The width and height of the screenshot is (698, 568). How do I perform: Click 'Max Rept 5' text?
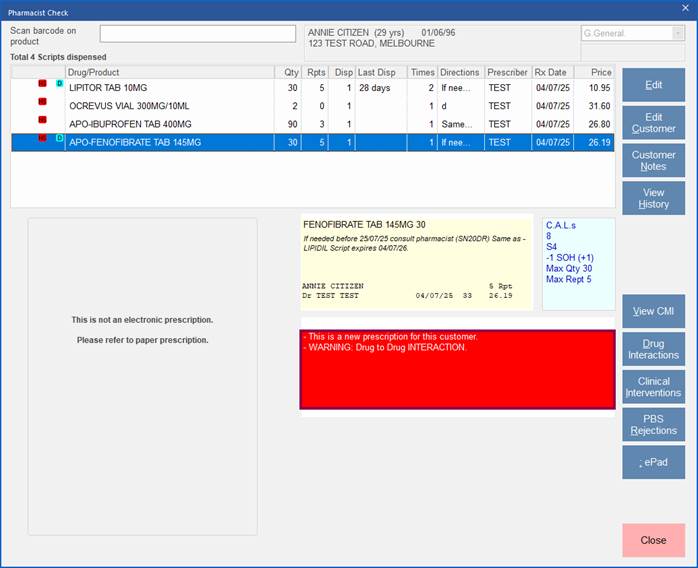point(568,279)
